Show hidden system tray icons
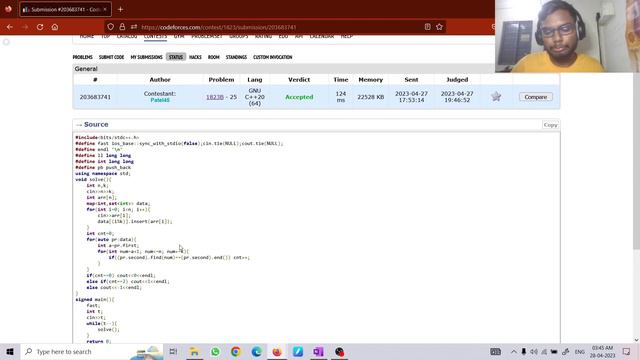This screenshot has height=360, width=640. (513, 351)
